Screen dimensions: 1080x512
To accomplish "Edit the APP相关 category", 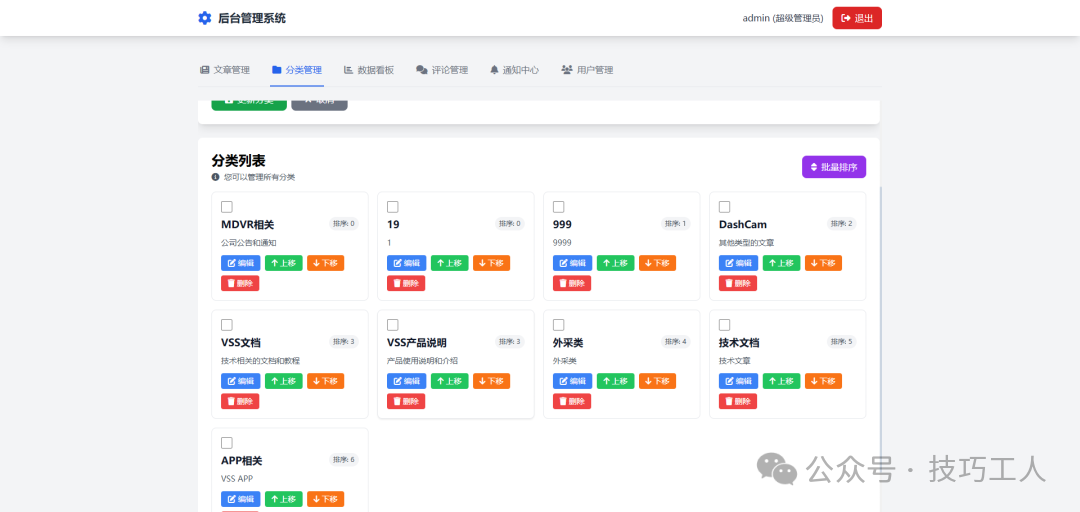I will click(x=240, y=499).
